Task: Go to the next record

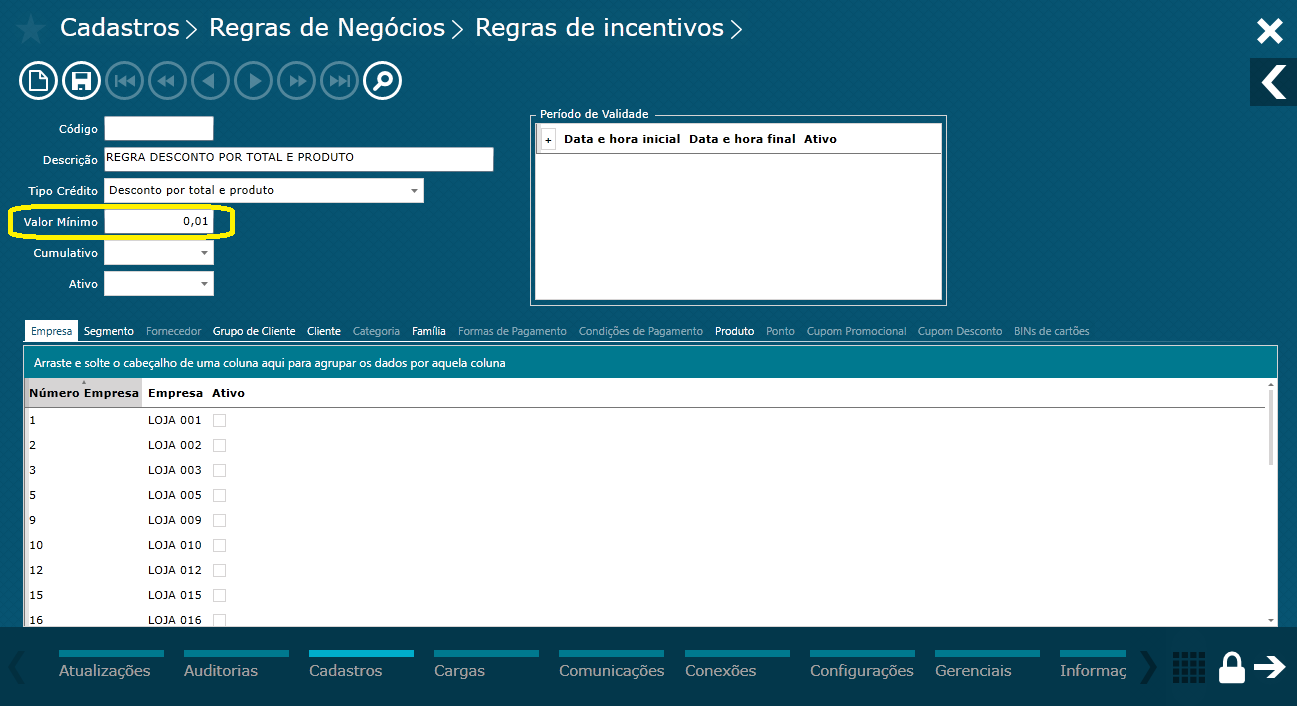Action: pos(254,81)
